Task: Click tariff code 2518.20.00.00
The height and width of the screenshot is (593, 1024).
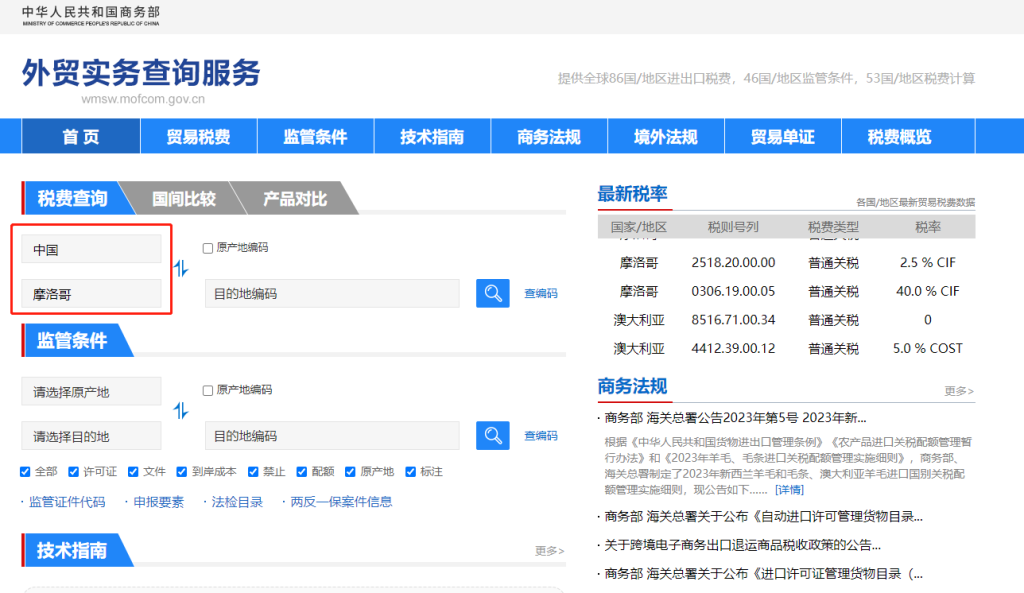Action: point(733,263)
